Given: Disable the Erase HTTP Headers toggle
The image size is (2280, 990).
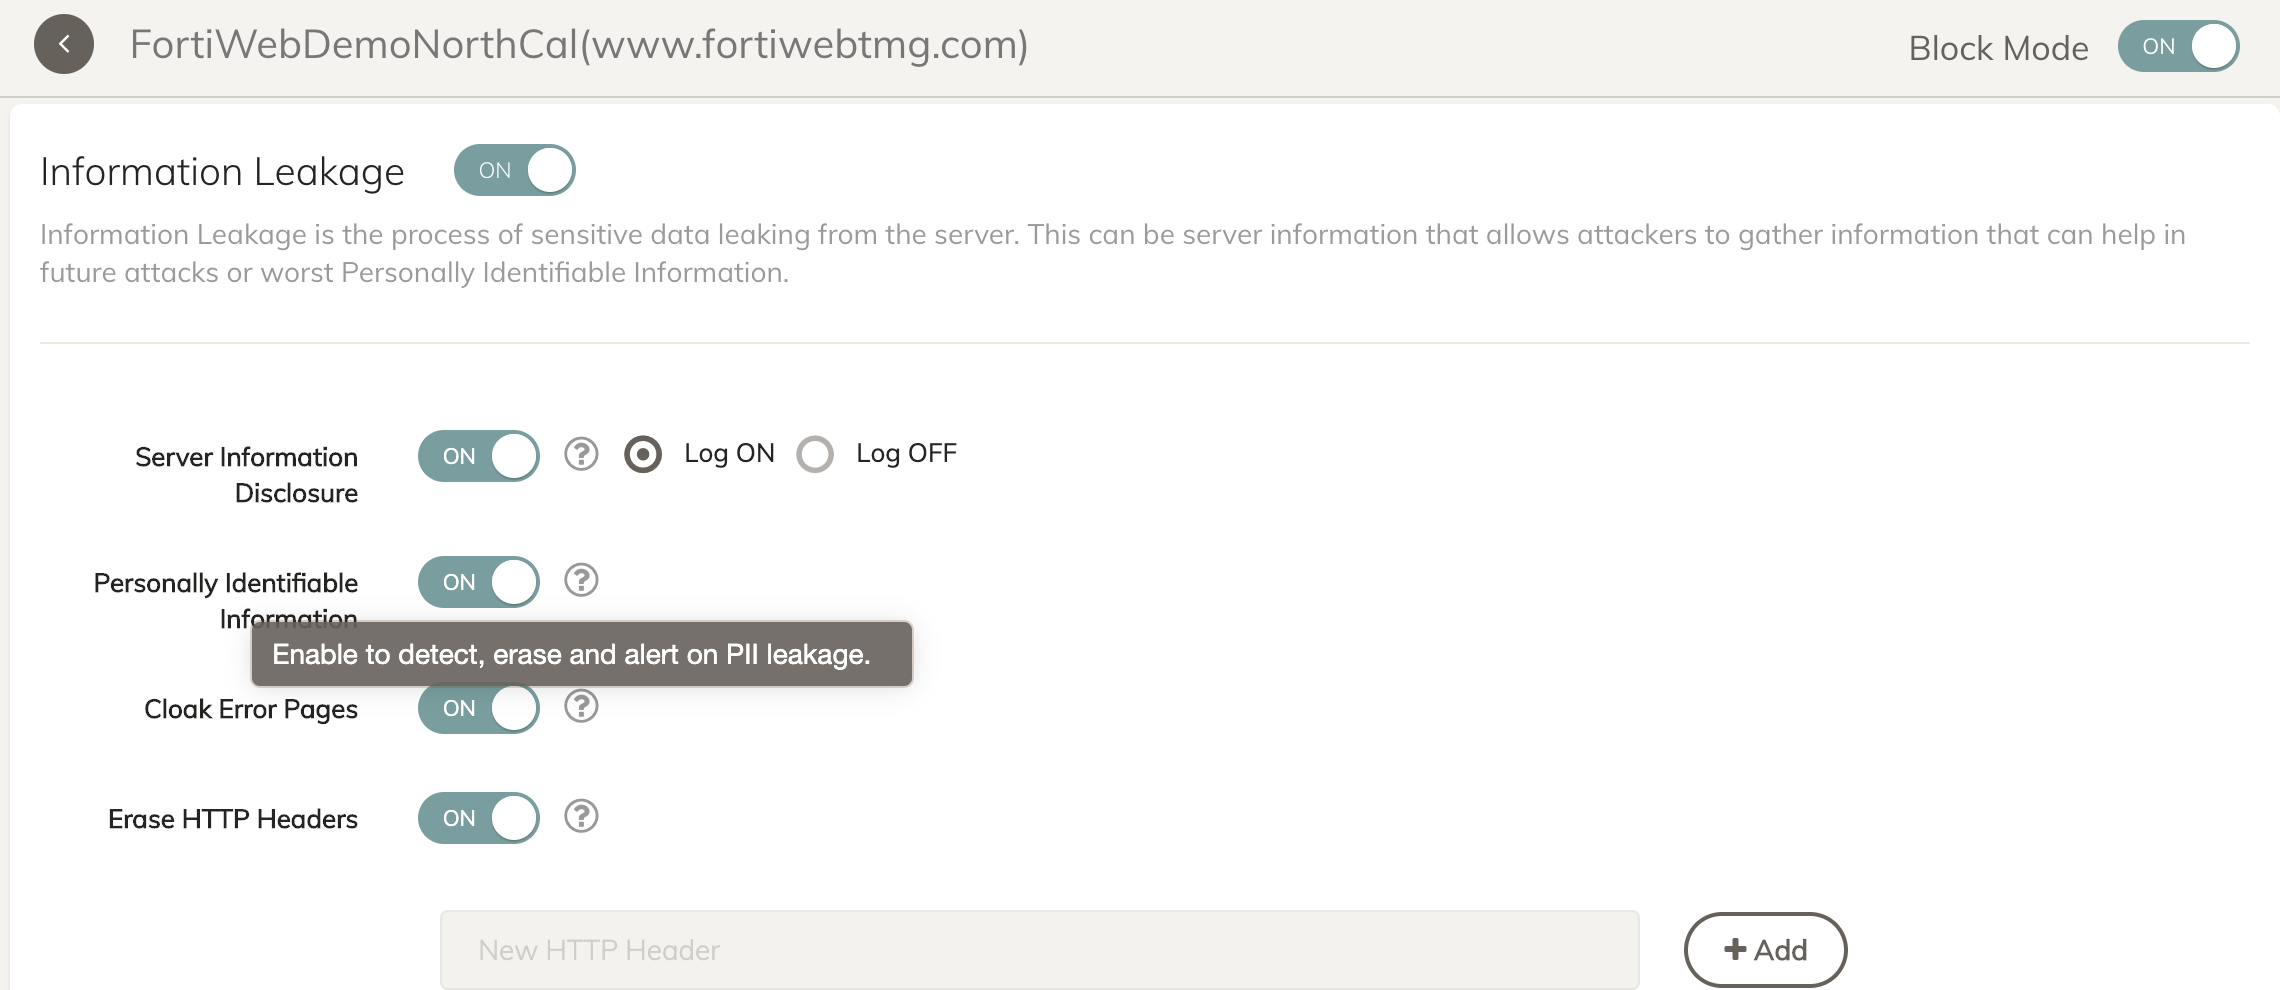Looking at the screenshot, I should (x=478, y=818).
